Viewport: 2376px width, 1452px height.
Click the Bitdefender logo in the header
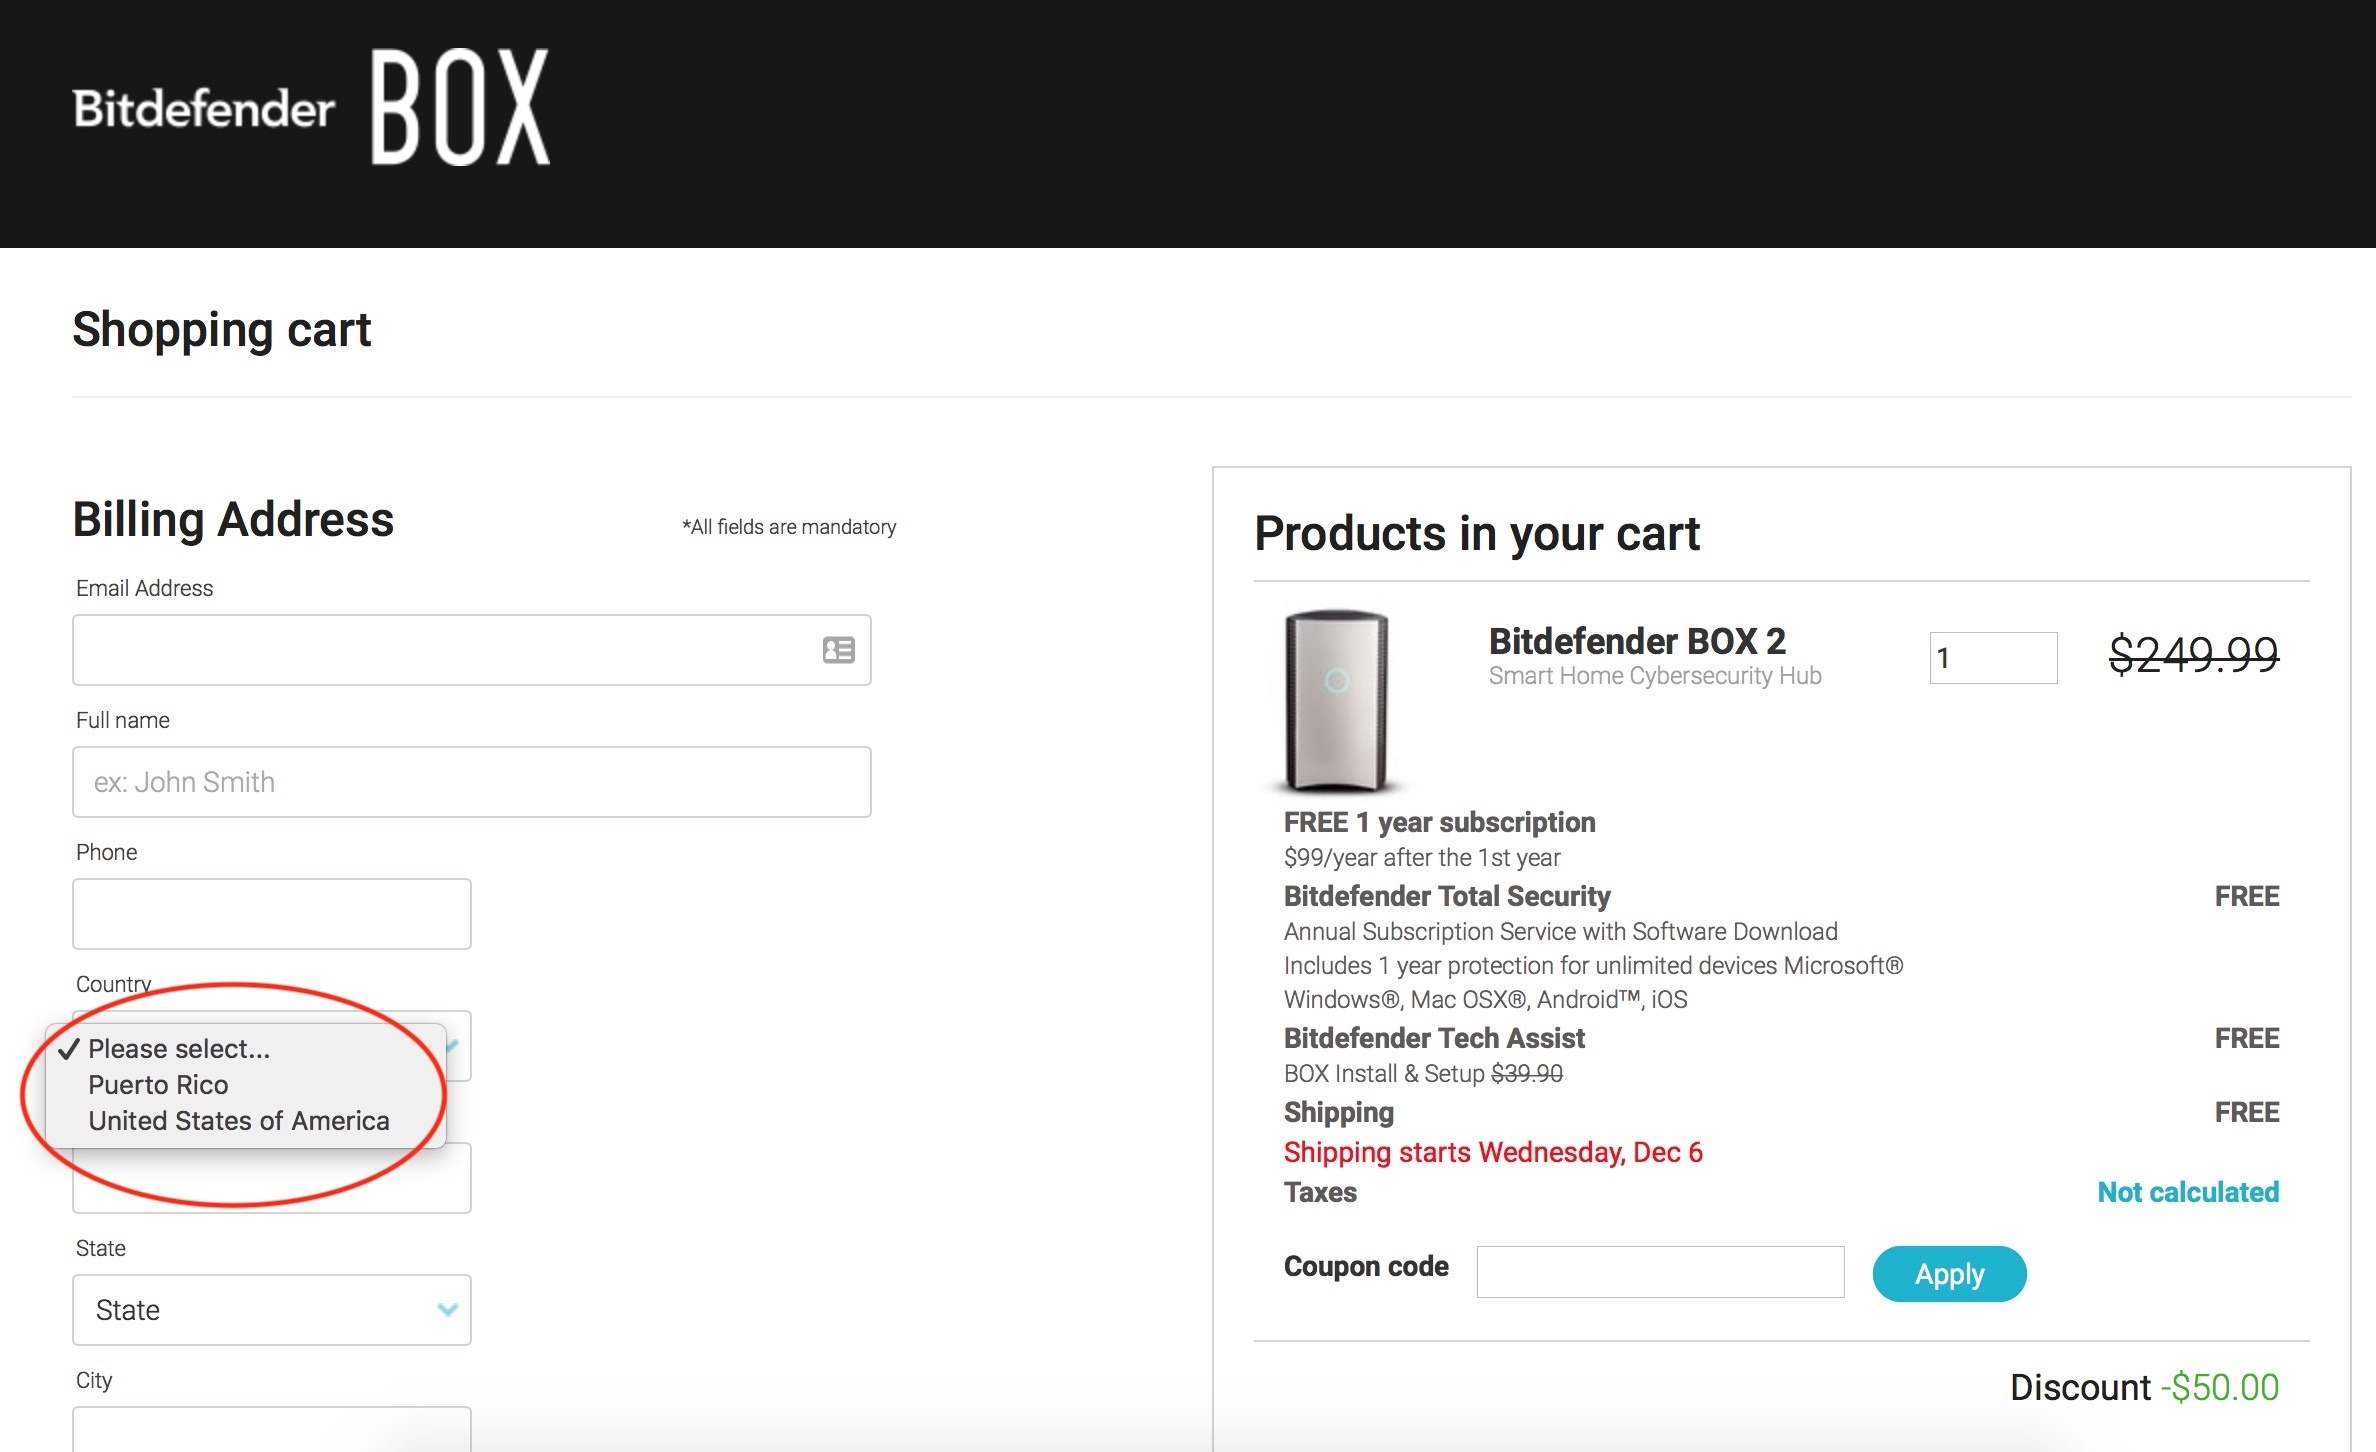[x=203, y=108]
